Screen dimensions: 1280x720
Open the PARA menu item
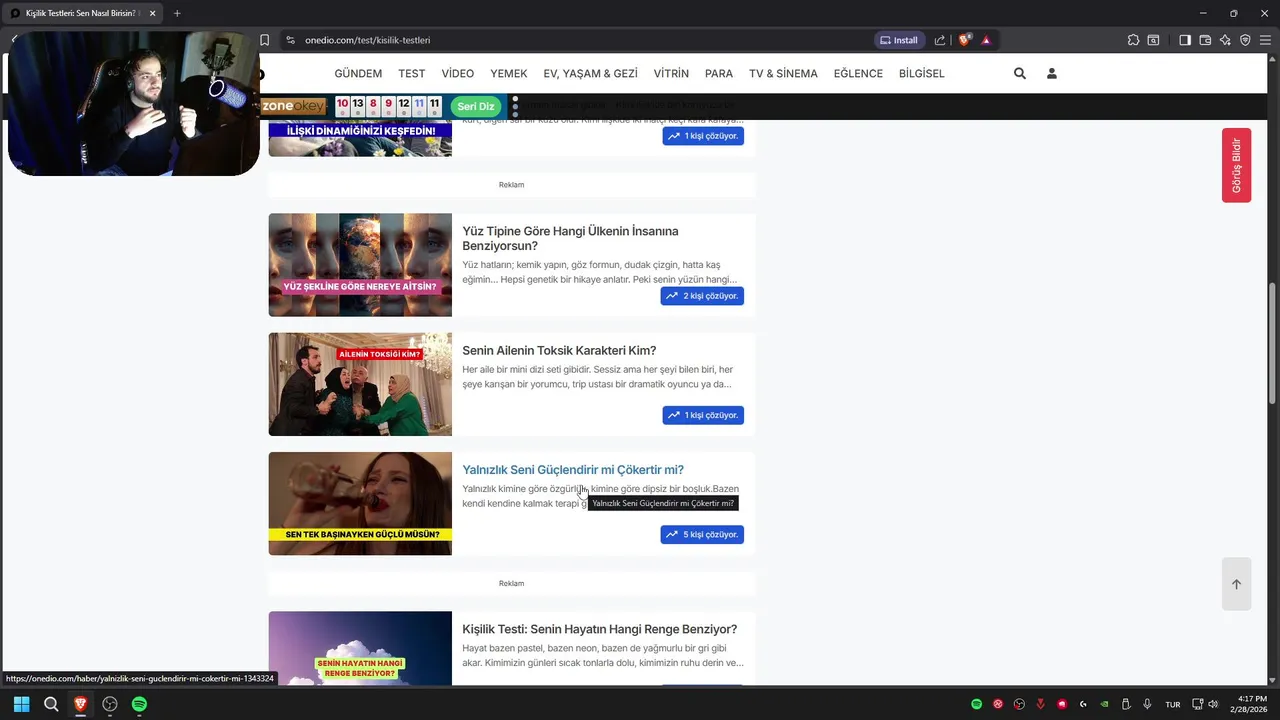(718, 73)
